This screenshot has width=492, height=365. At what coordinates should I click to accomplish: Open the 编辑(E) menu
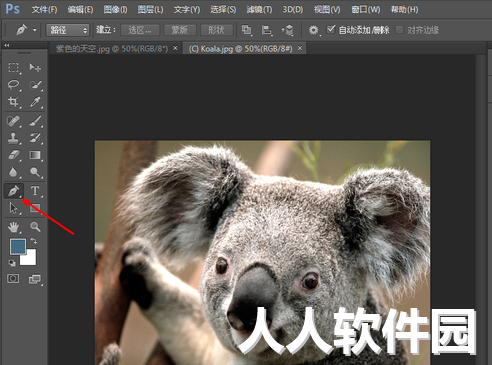pos(80,9)
